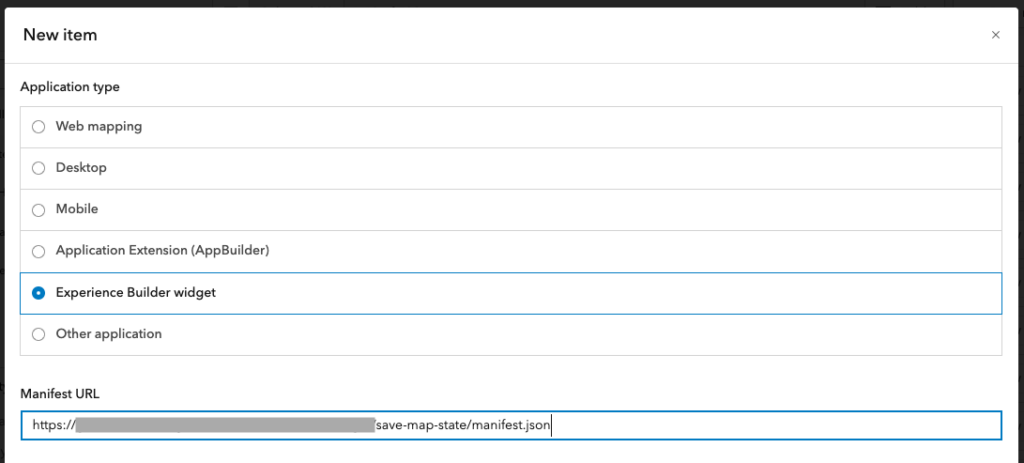
Task: Close the New item dialog
Action: (995, 35)
